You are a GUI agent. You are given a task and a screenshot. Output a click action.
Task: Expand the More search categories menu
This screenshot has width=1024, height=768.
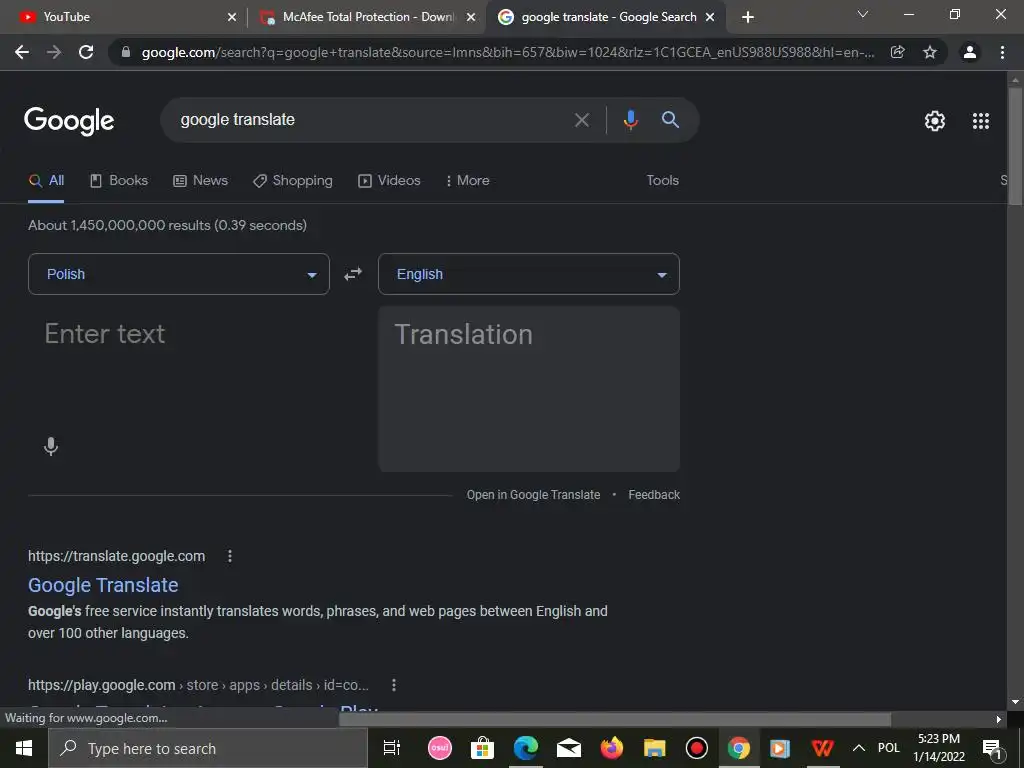468,180
